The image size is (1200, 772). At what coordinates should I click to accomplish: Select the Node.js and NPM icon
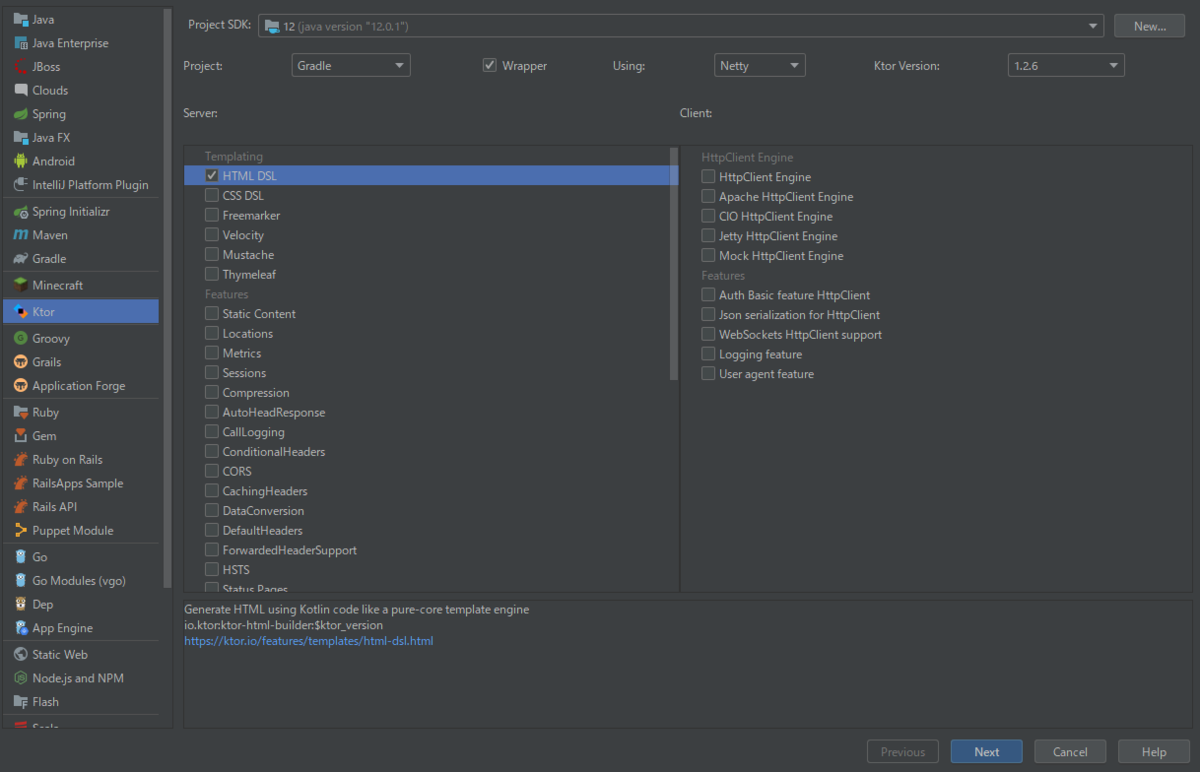pos(21,678)
